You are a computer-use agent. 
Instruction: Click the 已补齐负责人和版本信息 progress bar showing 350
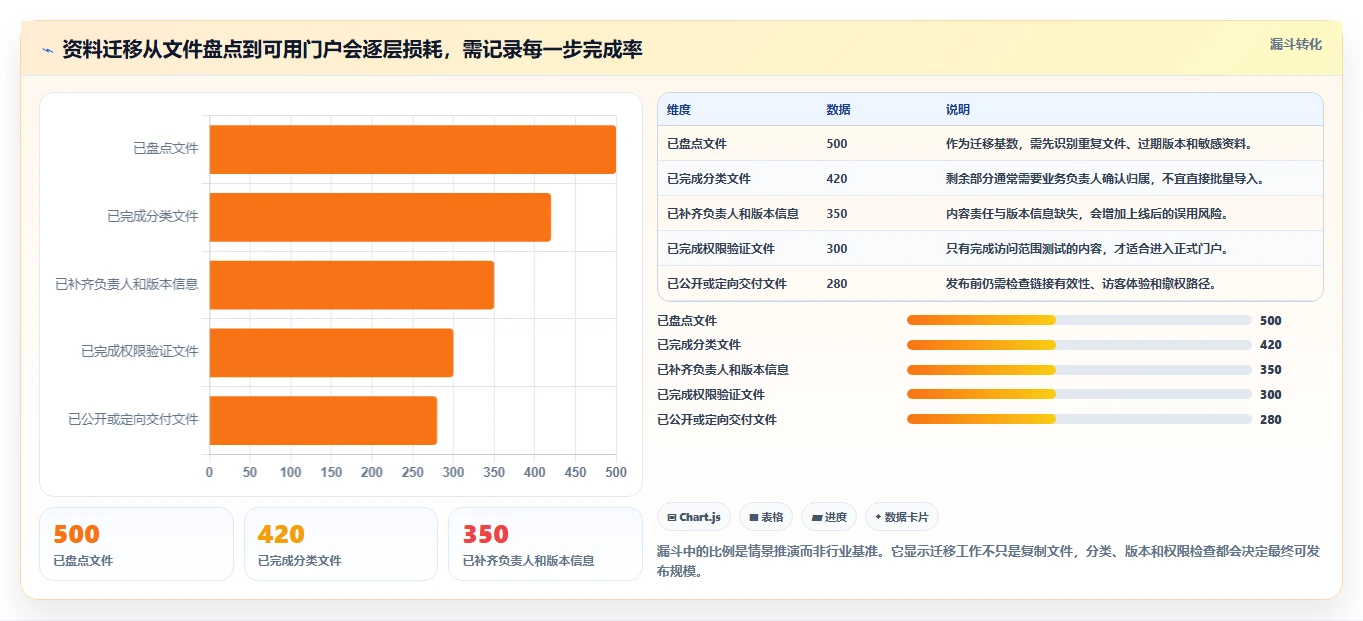[x=1079, y=370]
